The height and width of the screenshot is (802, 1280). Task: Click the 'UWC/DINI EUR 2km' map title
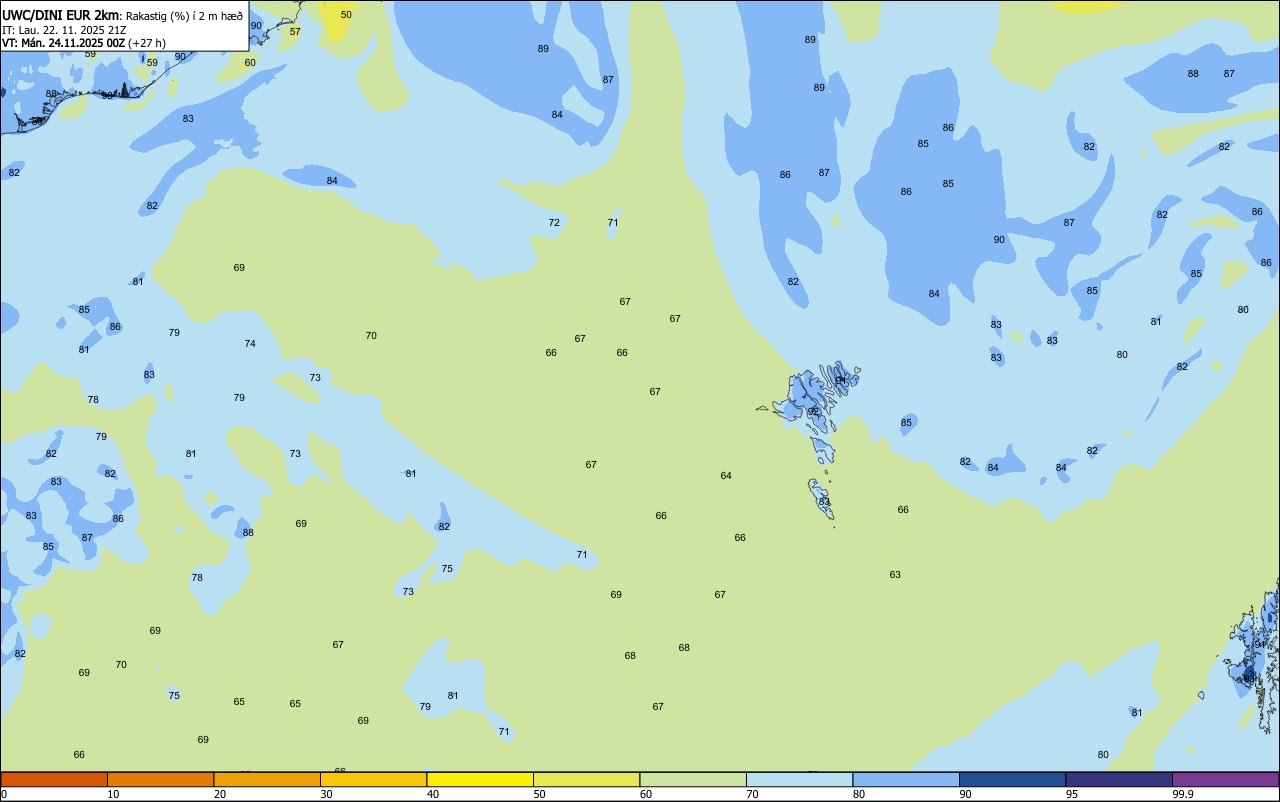click(60, 15)
